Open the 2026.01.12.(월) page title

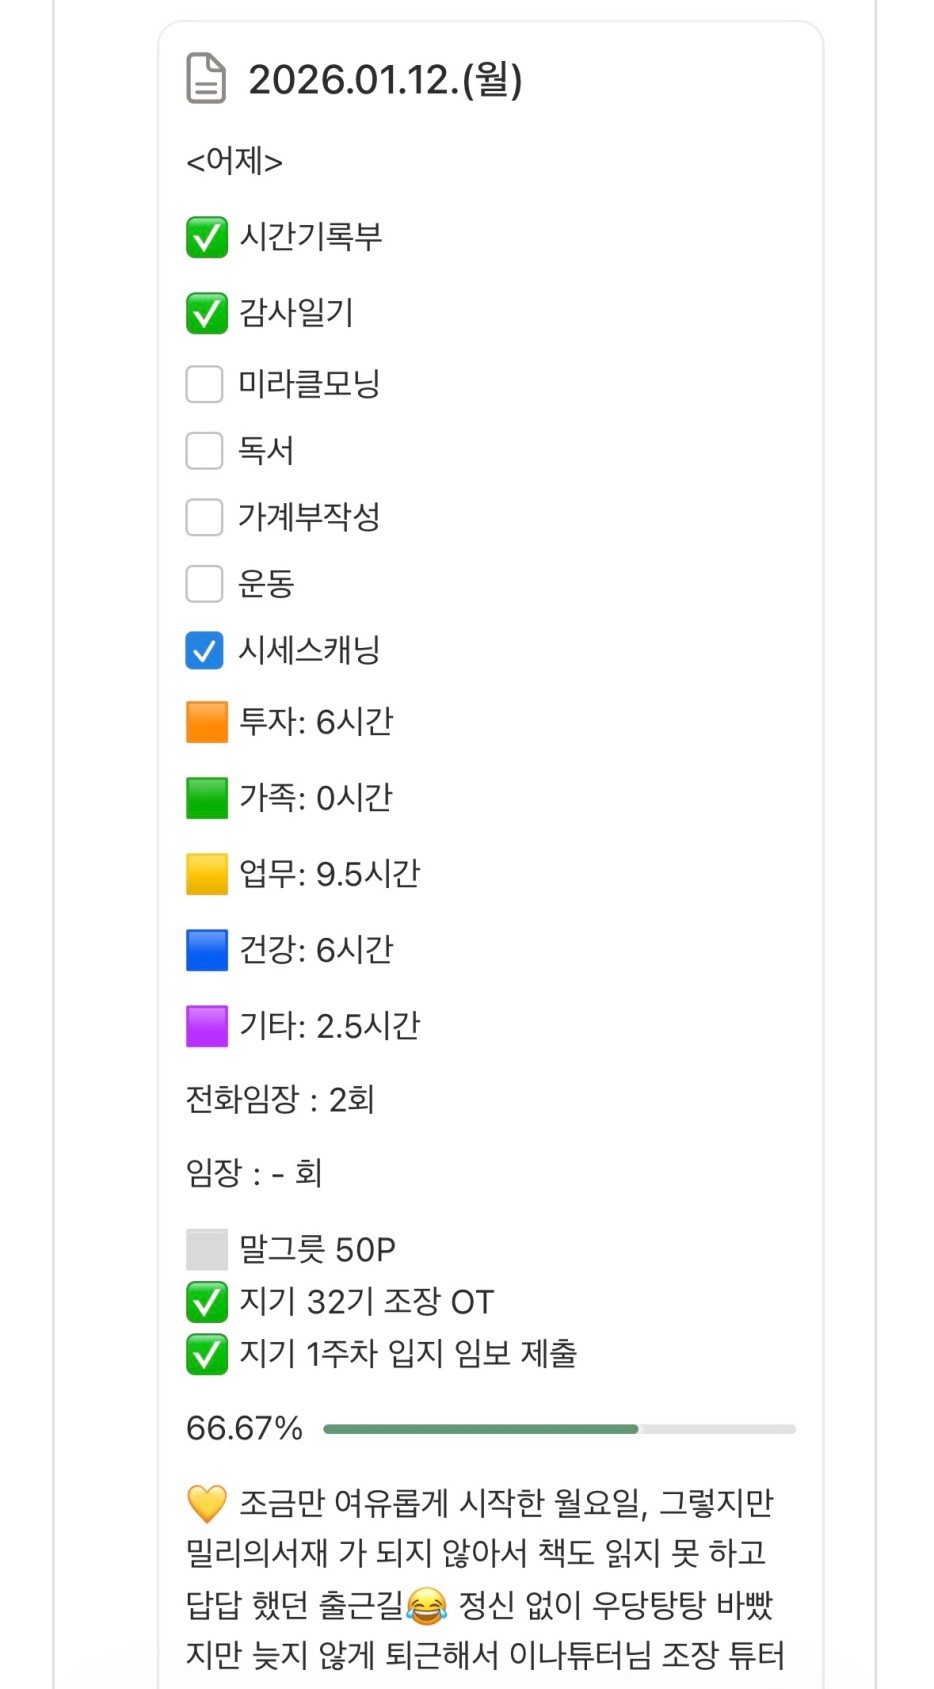click(385, 80)
